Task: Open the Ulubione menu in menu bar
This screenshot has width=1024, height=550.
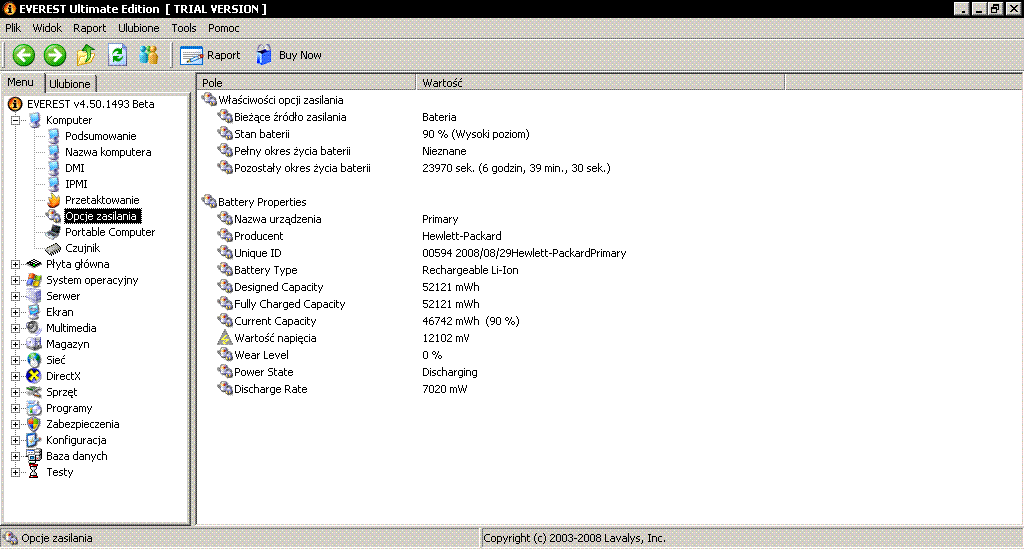Action: (138, 28)
